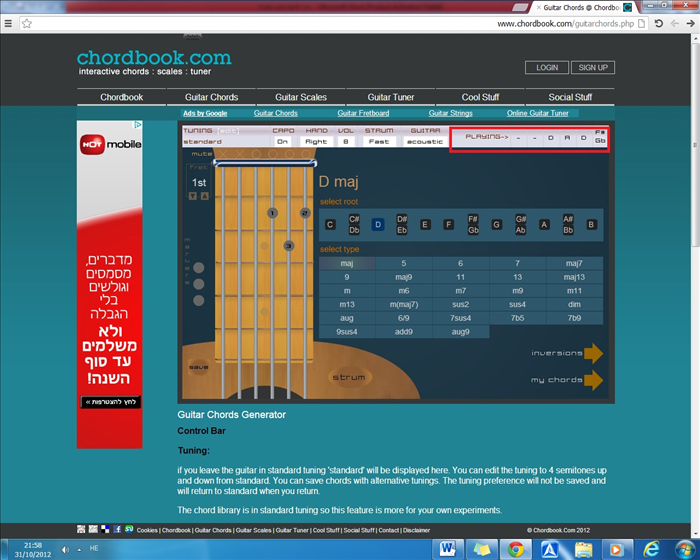The height and width of the screenshot is (560, 700).
Task: Open my chords arrow
Action: 593,380
